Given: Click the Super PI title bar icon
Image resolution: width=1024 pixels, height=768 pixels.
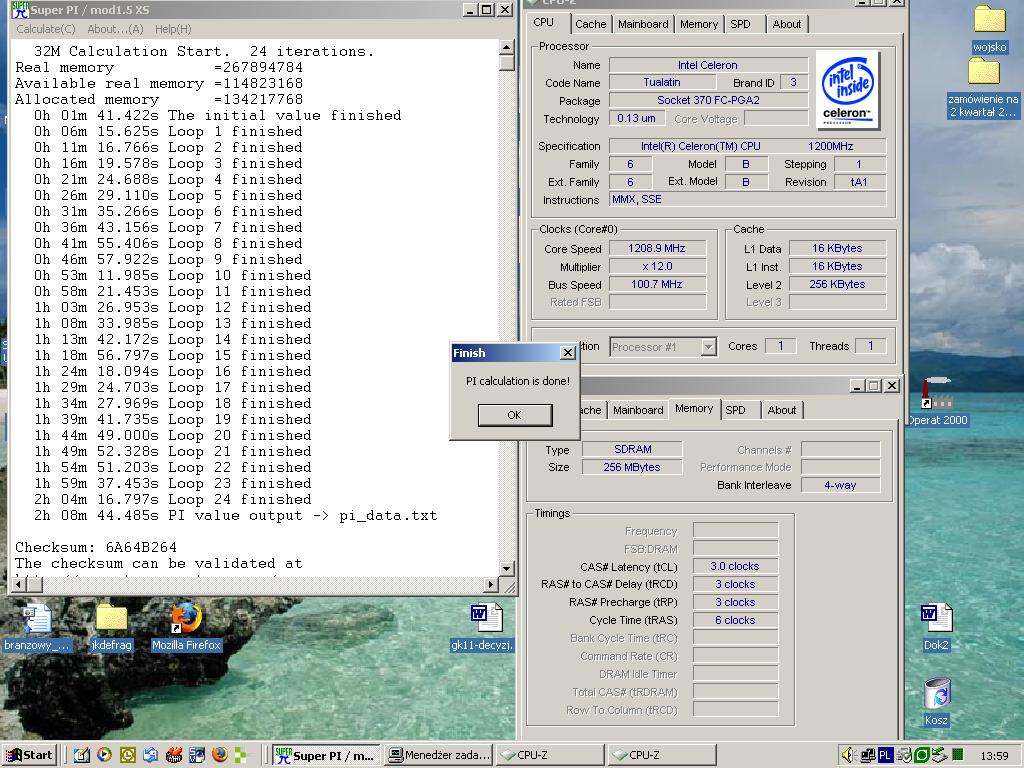Looking at the screenshot, I should [20, 10].
